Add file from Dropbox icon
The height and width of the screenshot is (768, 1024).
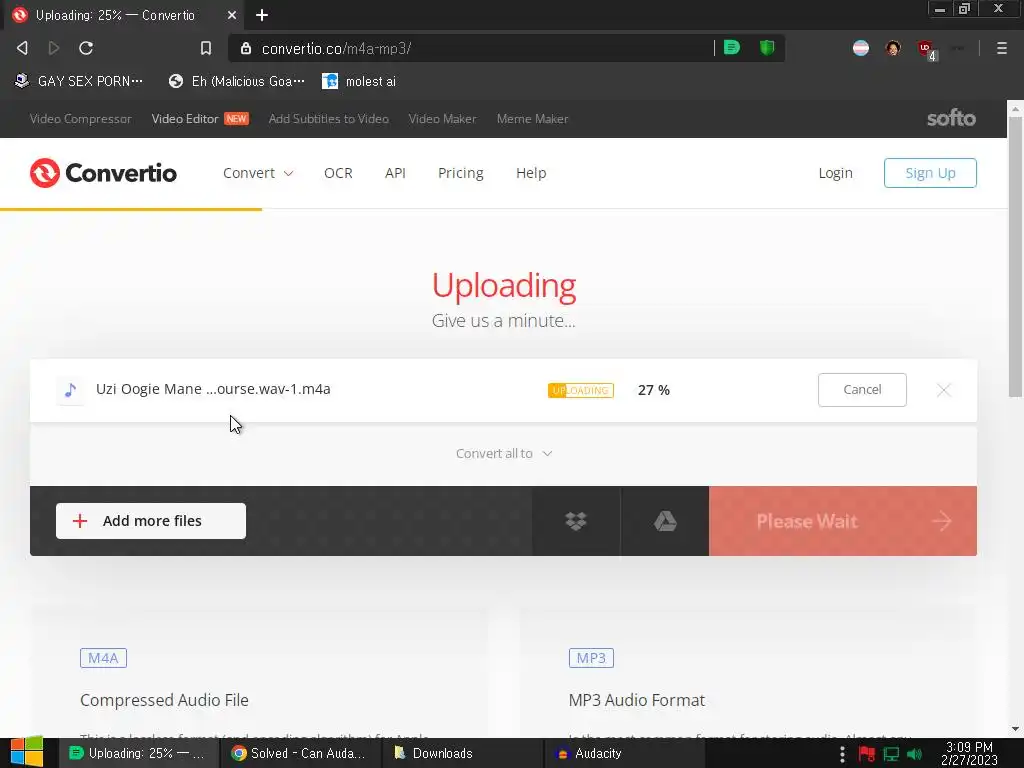pos(575,520)
